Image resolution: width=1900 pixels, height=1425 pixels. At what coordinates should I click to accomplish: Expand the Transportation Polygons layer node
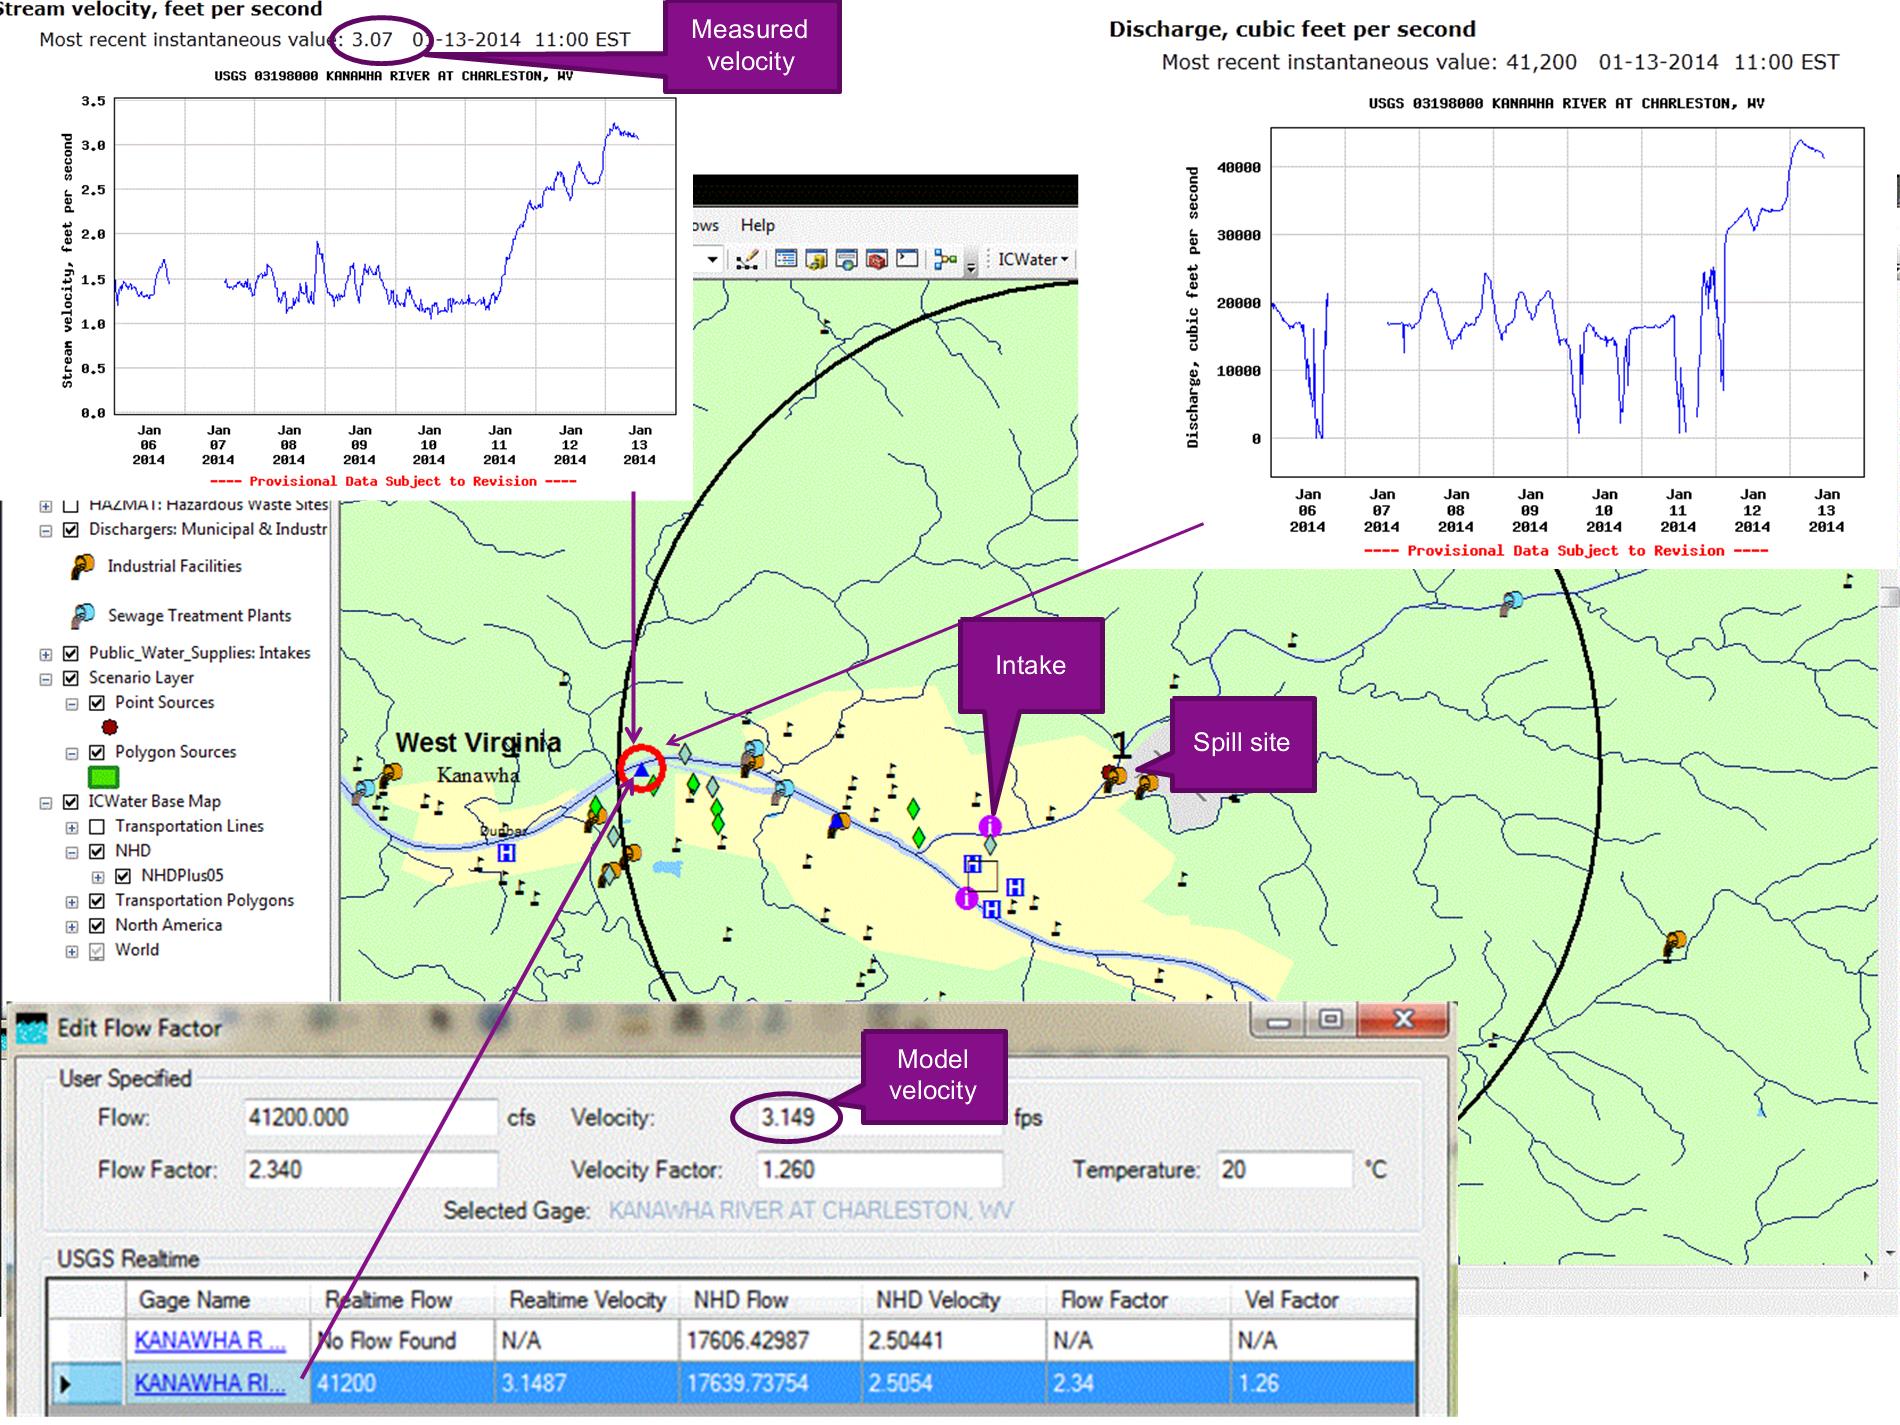pyautogui.click(x=71, y=902)
